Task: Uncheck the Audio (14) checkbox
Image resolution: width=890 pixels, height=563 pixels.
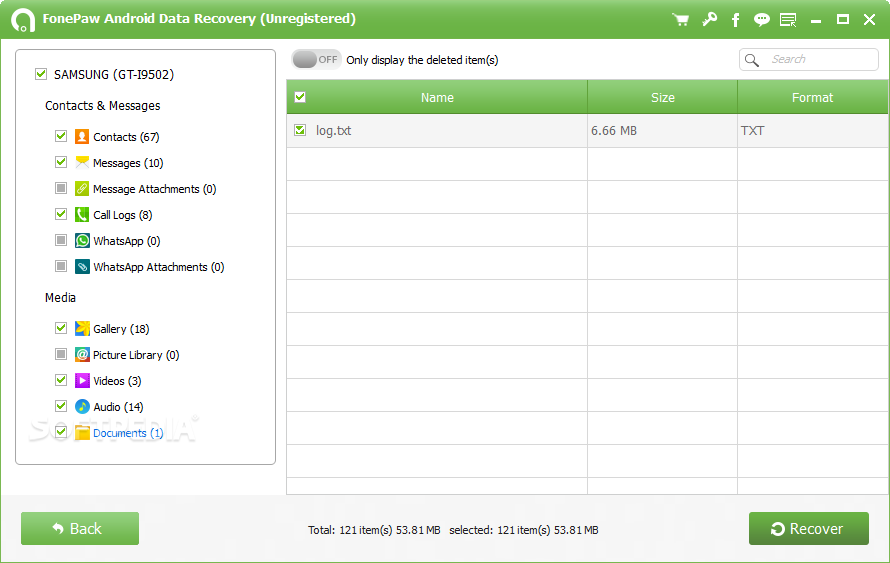Action: click(x=61, y=406)
